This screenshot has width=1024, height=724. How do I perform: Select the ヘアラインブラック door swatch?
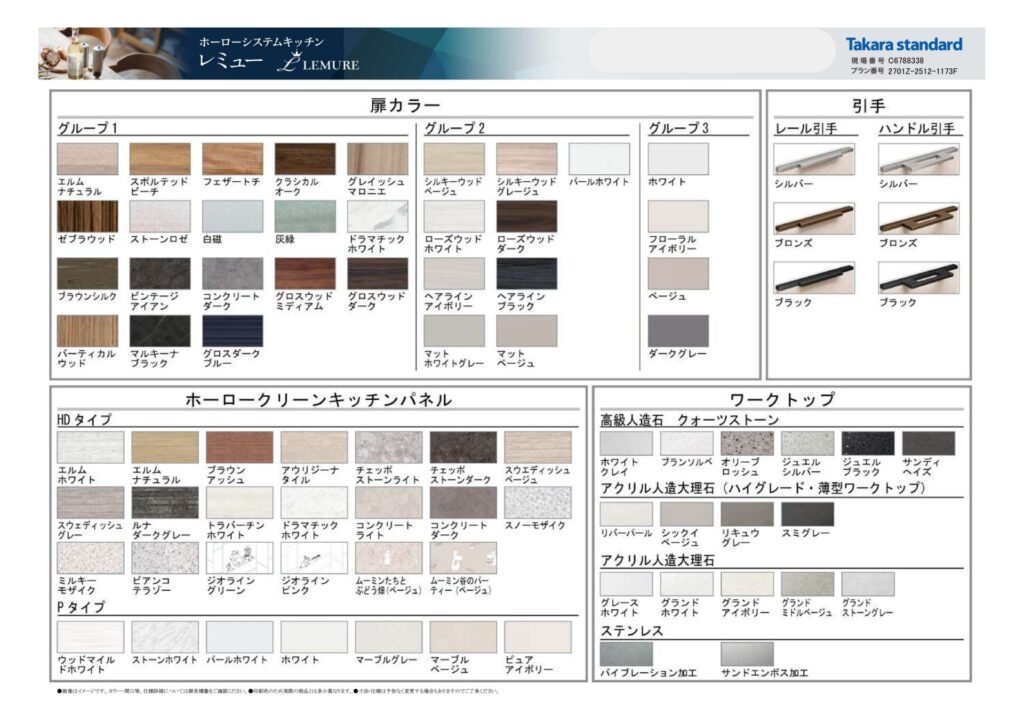pos(527,274)
